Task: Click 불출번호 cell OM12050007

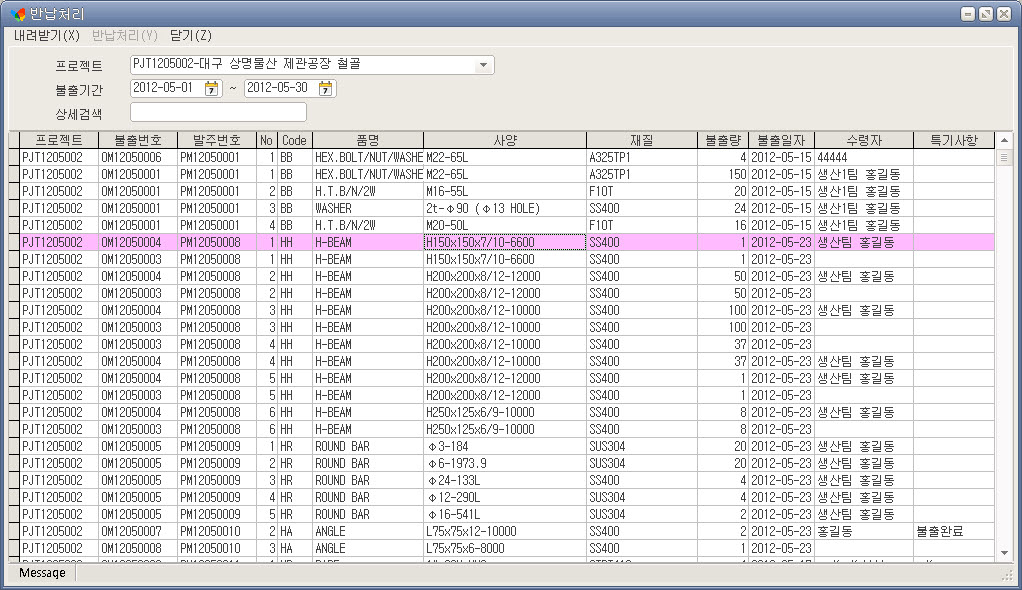Action: pyautogui.click(x=138, y=531)
